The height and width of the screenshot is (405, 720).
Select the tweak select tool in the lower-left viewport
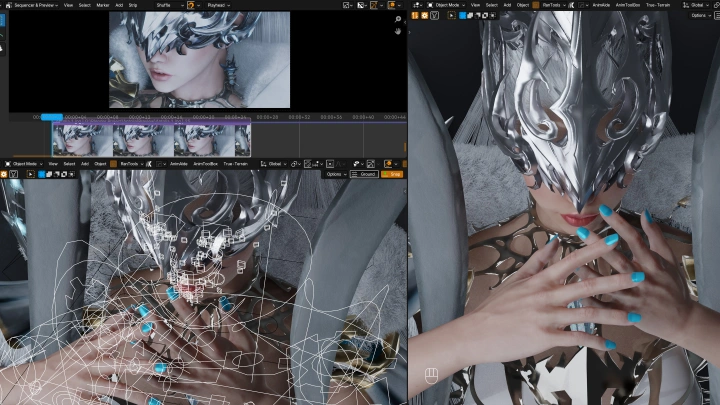pos(31,174)
